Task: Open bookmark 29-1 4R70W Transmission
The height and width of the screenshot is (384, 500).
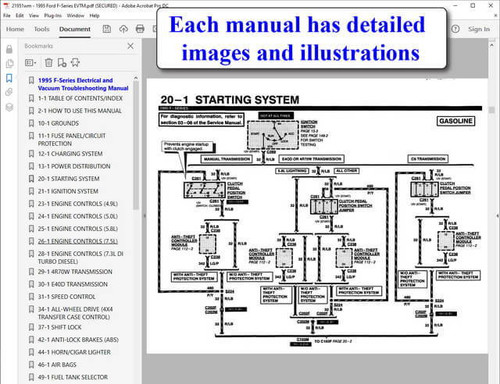Action: pos(75,272)
